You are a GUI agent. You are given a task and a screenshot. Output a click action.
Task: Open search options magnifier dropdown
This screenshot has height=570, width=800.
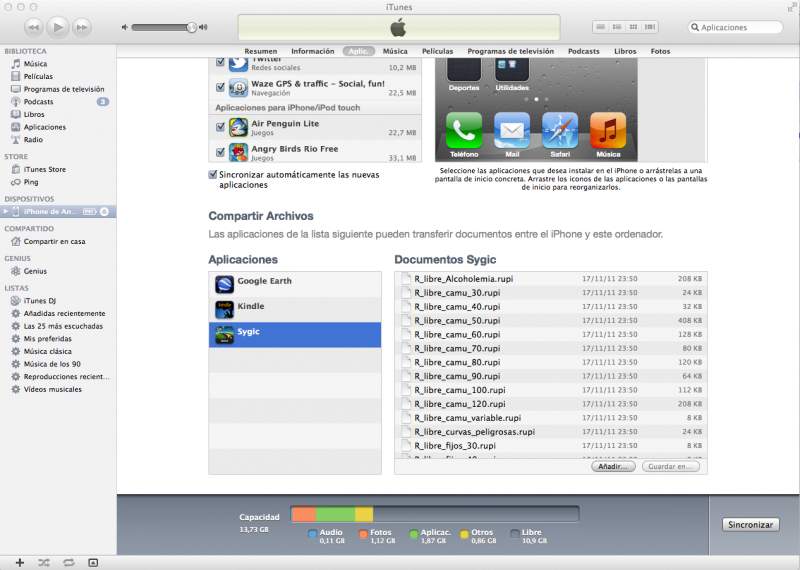[x=695, y=28]
